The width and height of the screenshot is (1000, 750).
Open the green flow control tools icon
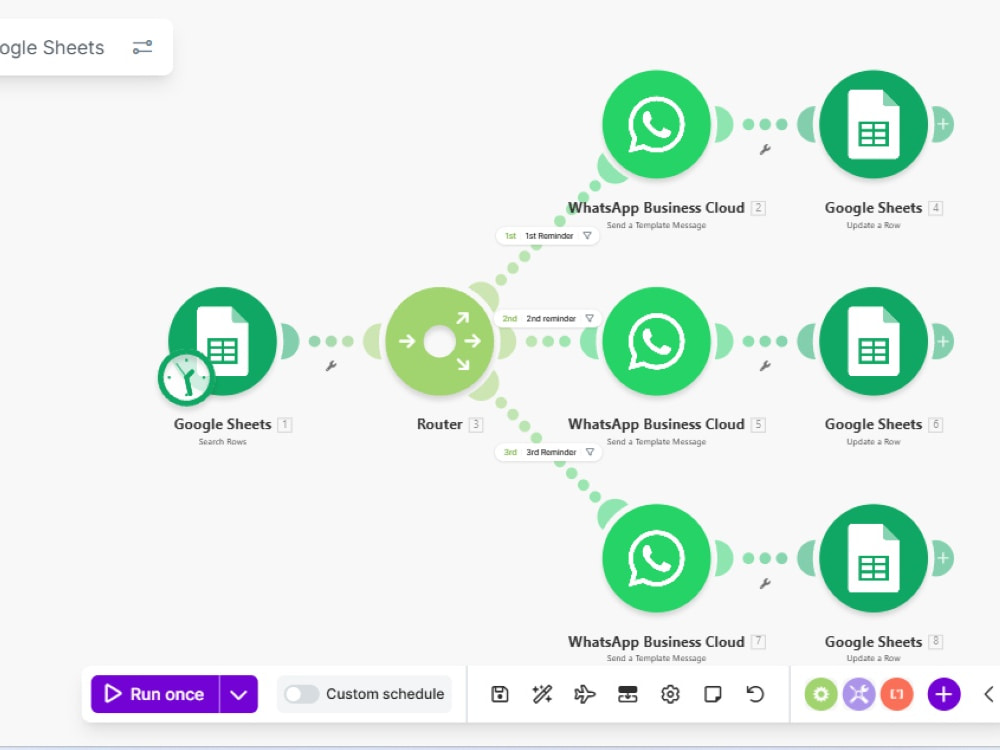821,694
